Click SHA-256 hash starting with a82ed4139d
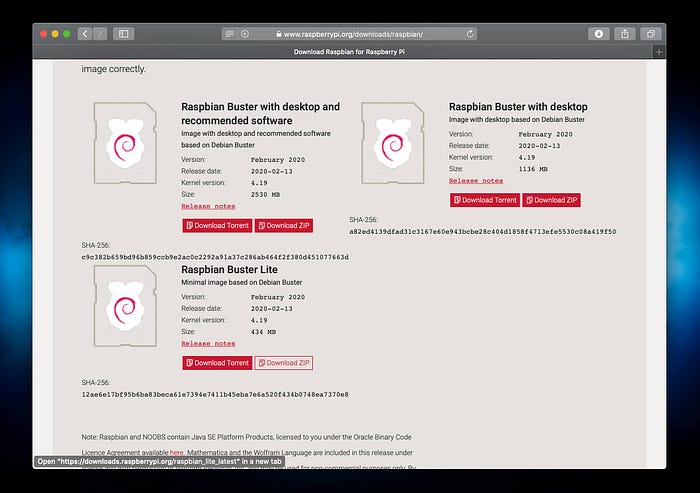Screen dimensions: 700x493 click(x=483, y=232)
